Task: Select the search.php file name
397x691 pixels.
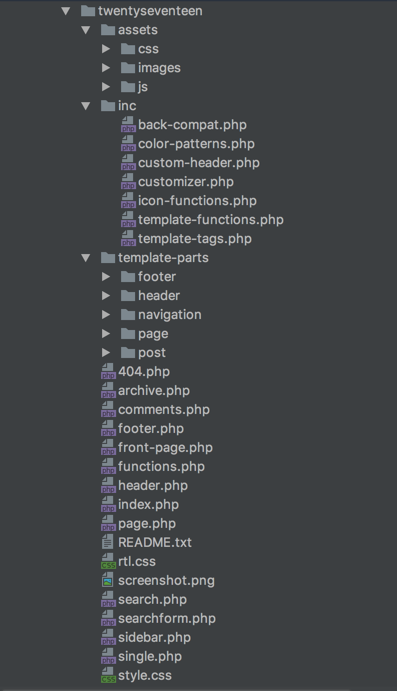Action: tap(152, 599)
